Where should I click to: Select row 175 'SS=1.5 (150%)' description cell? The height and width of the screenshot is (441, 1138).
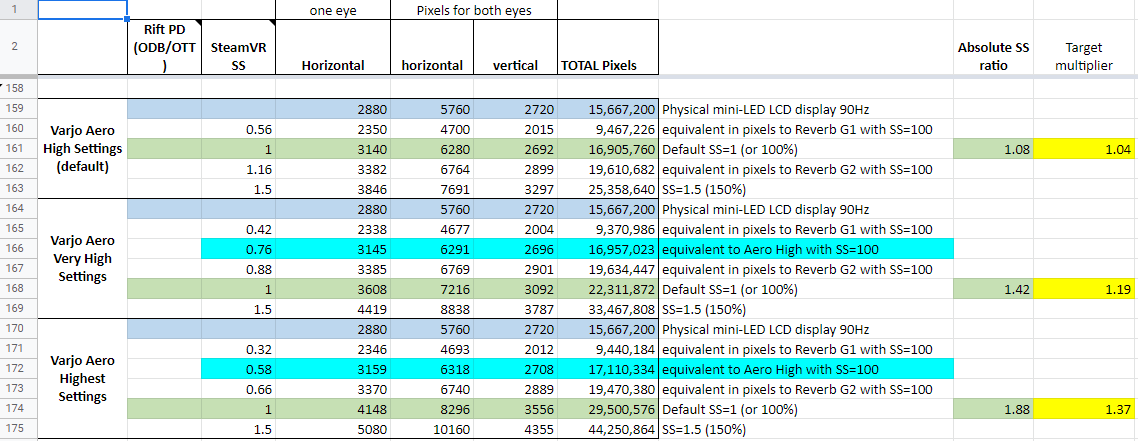coord(805,429)
